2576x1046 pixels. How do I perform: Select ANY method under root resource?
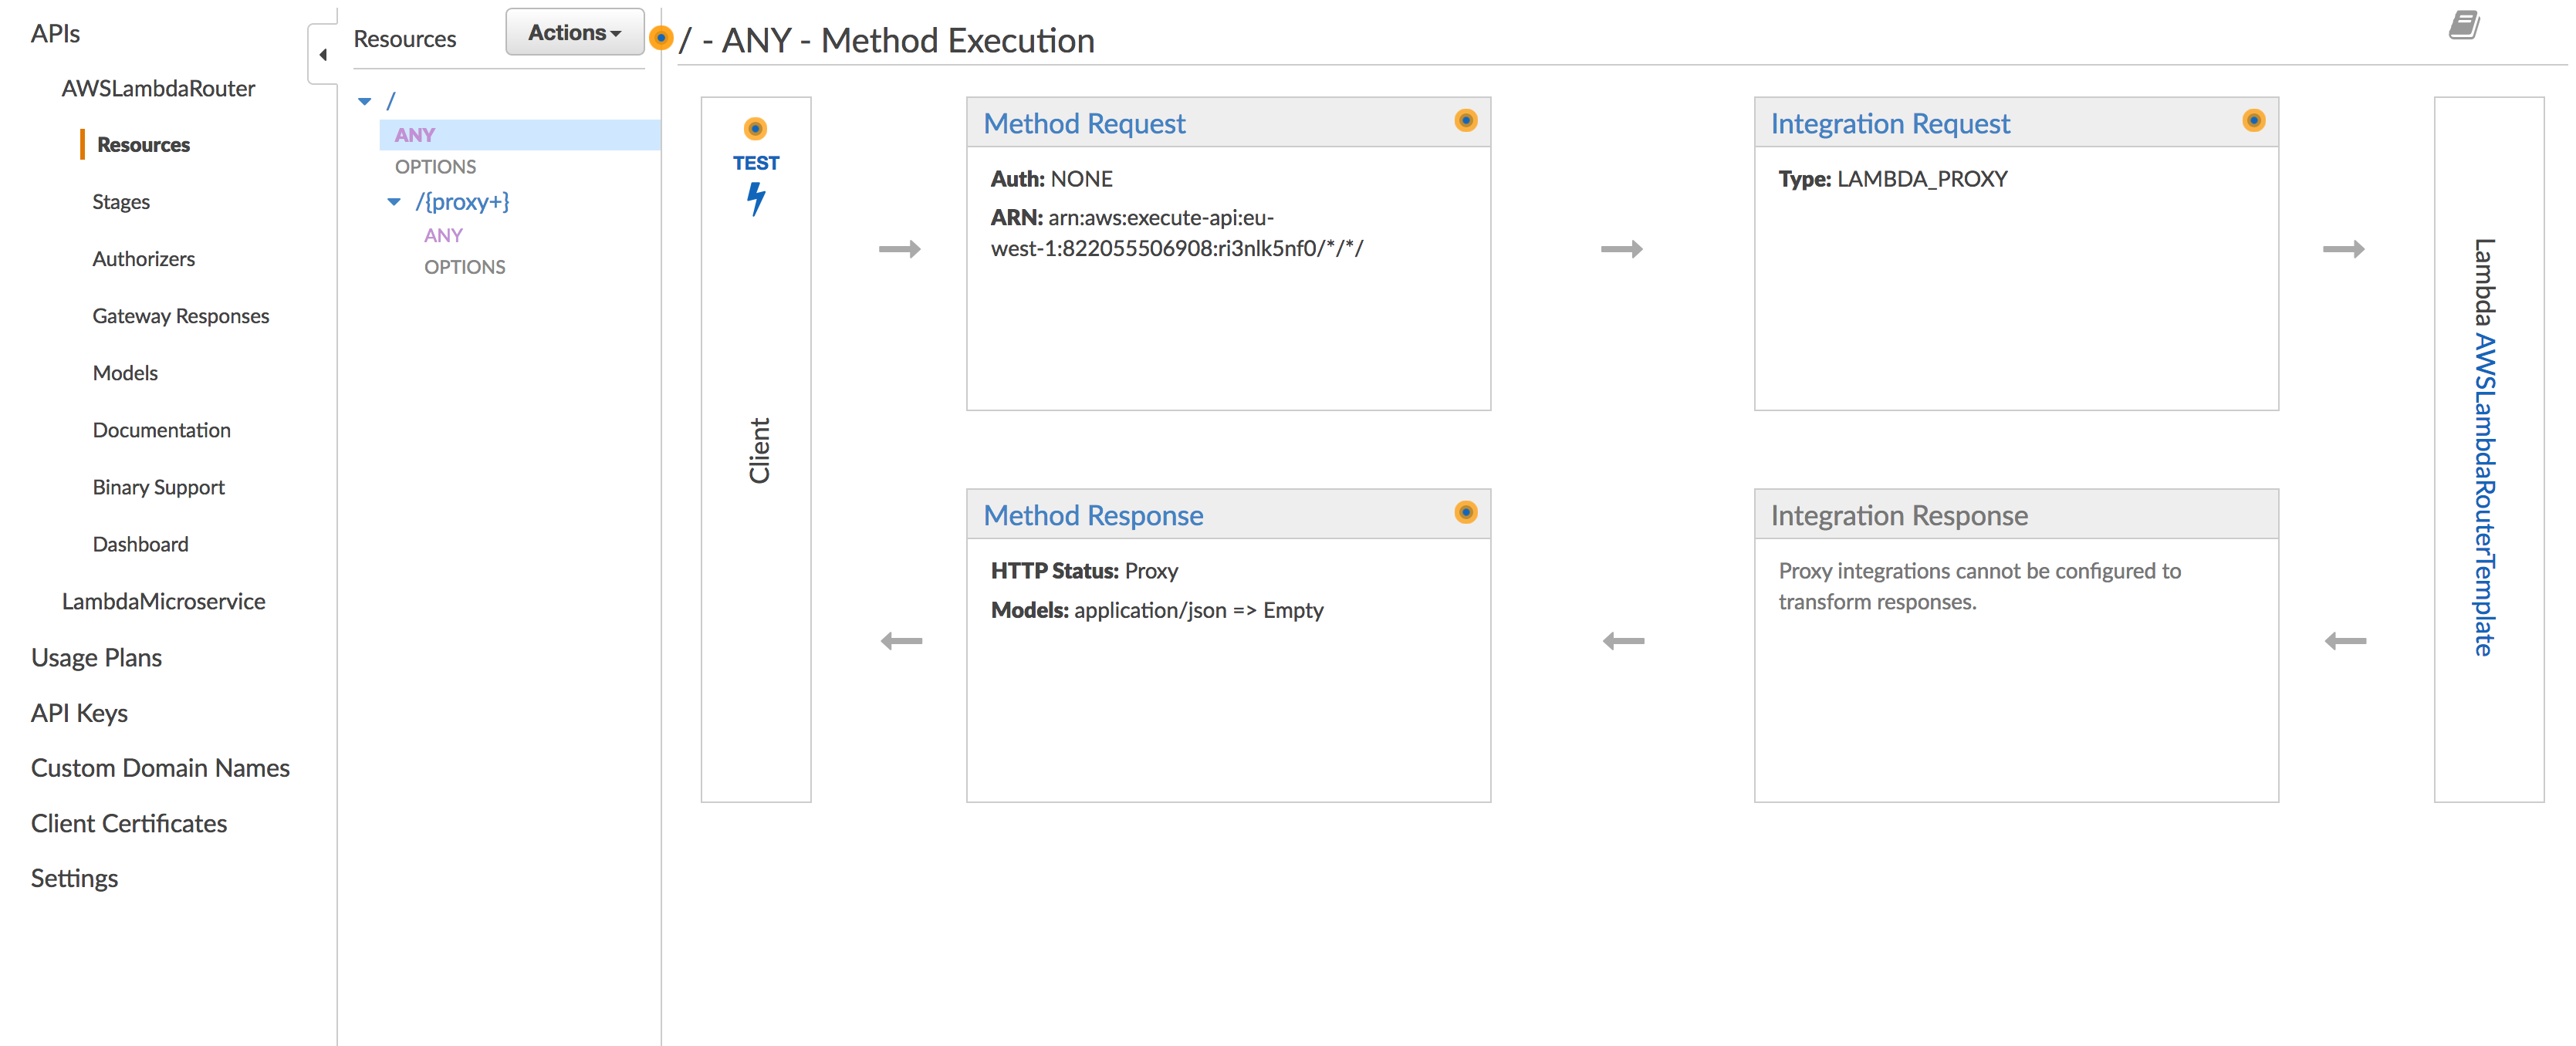(414, 135)
